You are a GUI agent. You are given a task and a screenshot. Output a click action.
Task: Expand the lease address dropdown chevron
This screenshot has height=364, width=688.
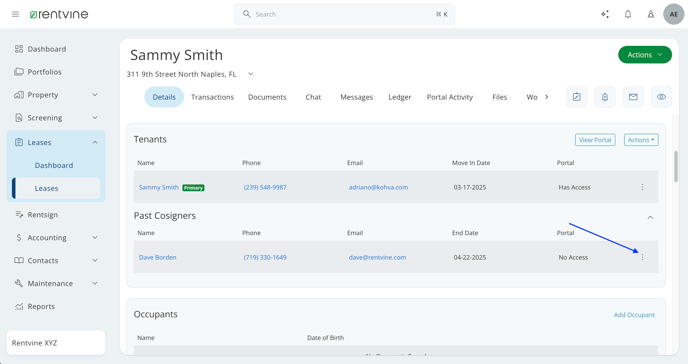click(x=251, y=74)
